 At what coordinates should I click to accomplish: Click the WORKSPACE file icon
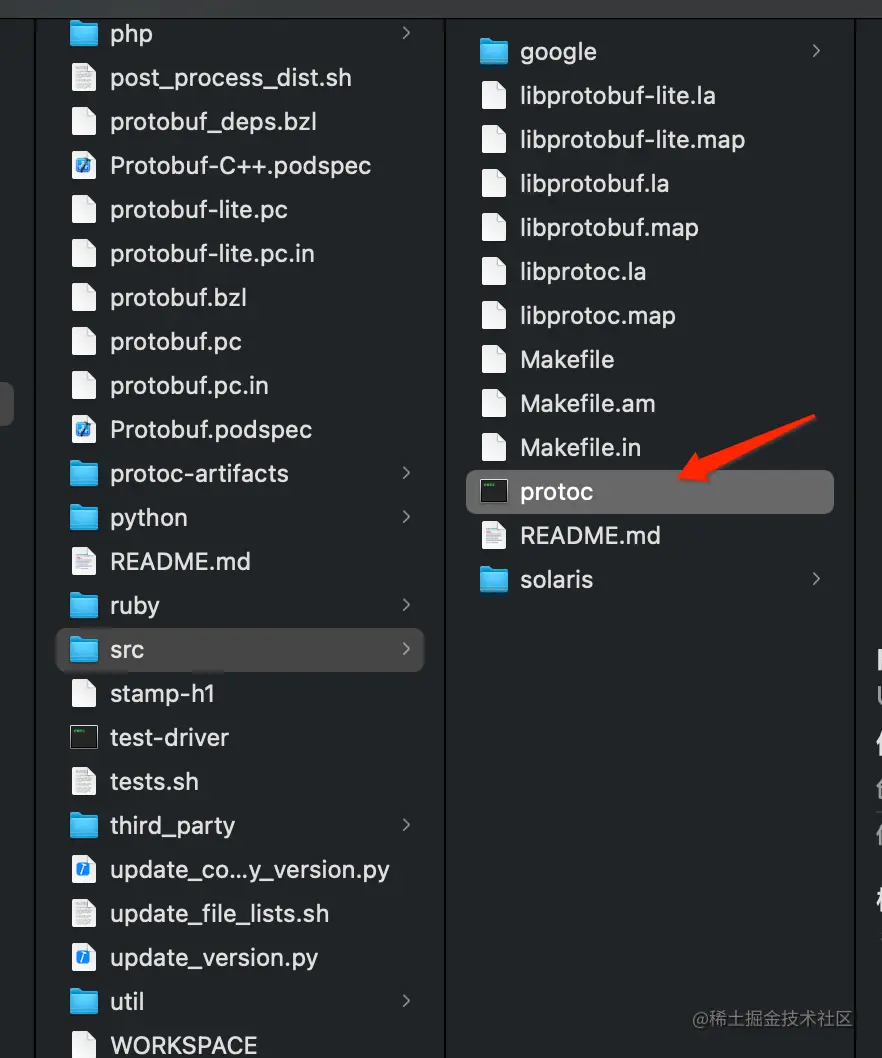84,1044
